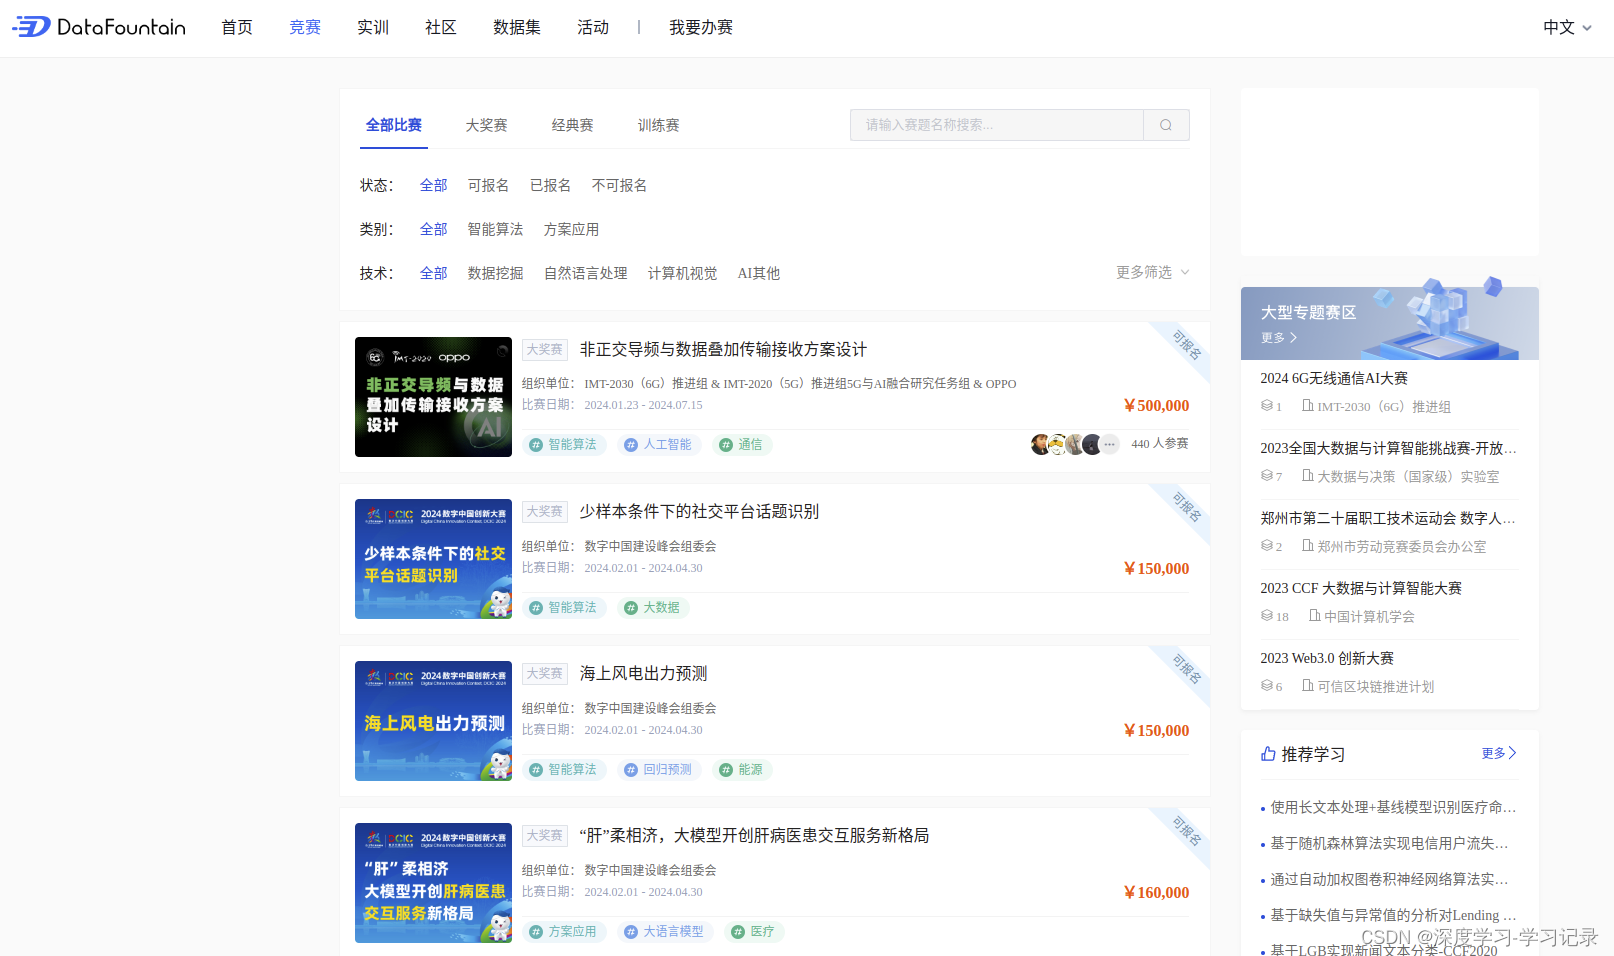Click the search magnifier button

(x=1166, y=125)
